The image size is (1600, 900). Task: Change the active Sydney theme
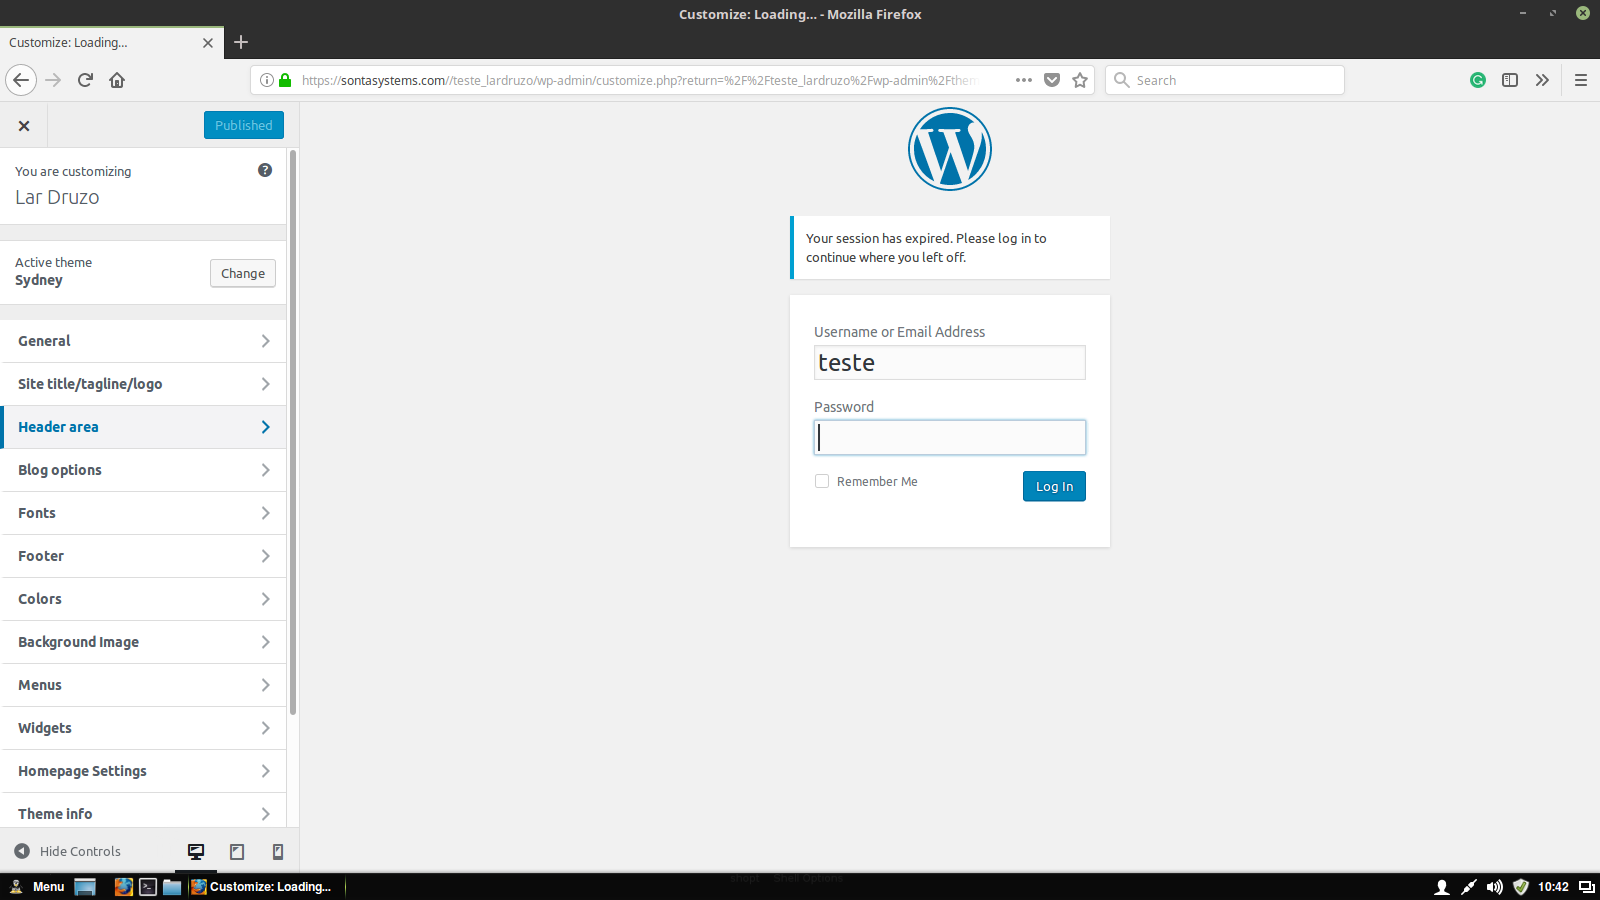point(243,273)
